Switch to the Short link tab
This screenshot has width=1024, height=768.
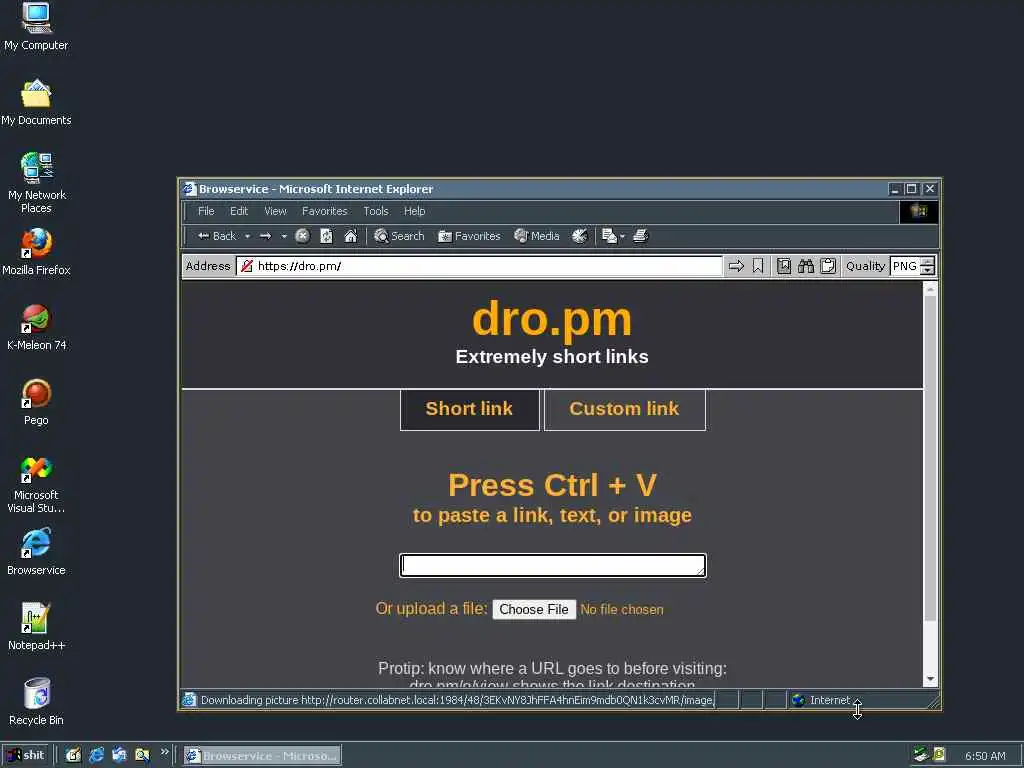(x=470, y=409)
